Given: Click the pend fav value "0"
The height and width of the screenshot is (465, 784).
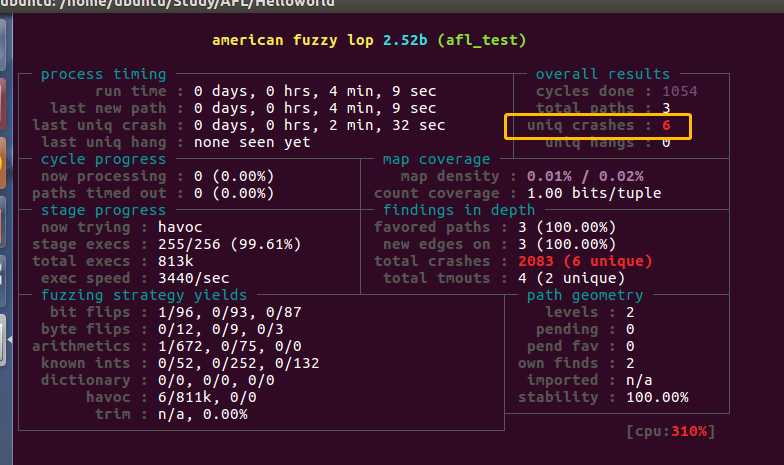Looking at the screenshot, I should click(630, 346).
